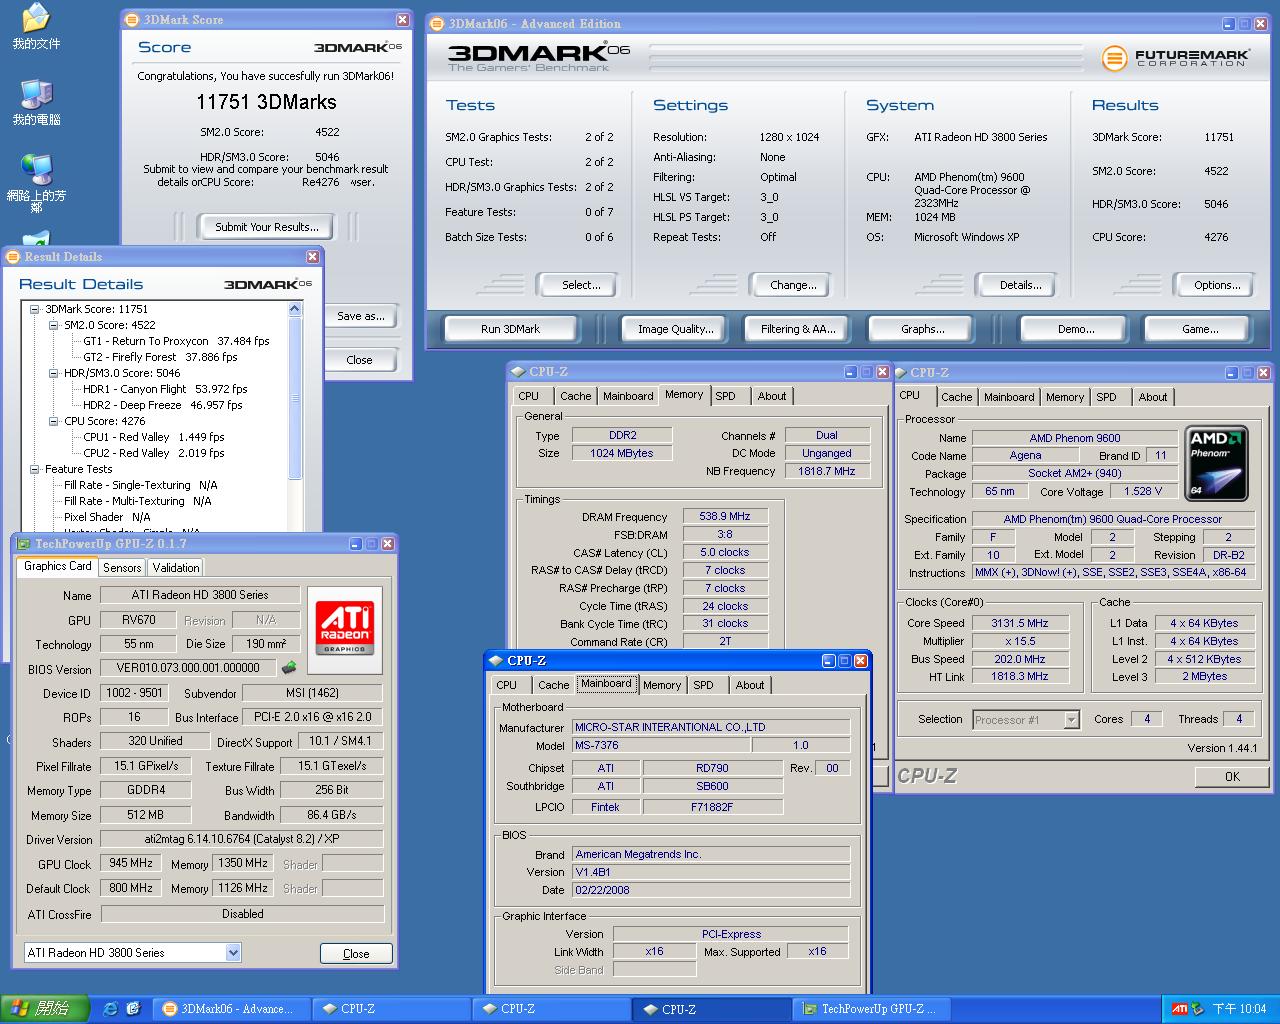Open the My Computer desktop icon
Image resolution: width=1280 pixels, height=1024 pixels.
[x=36, y=103]
